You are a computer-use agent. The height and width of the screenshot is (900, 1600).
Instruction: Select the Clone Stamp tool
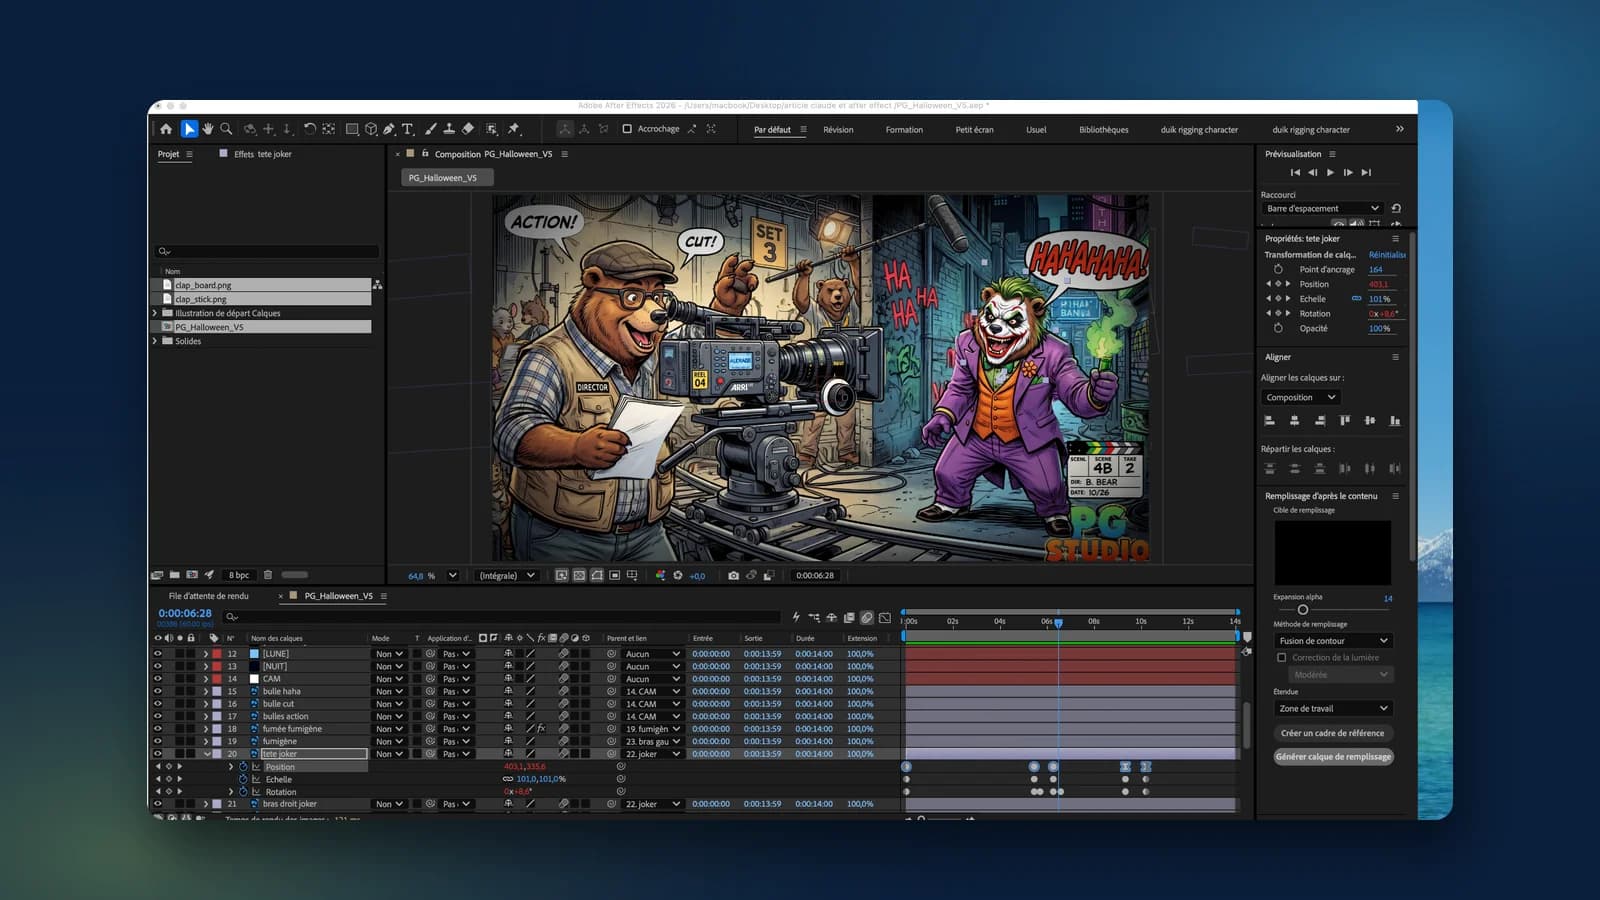pos(449,129)
